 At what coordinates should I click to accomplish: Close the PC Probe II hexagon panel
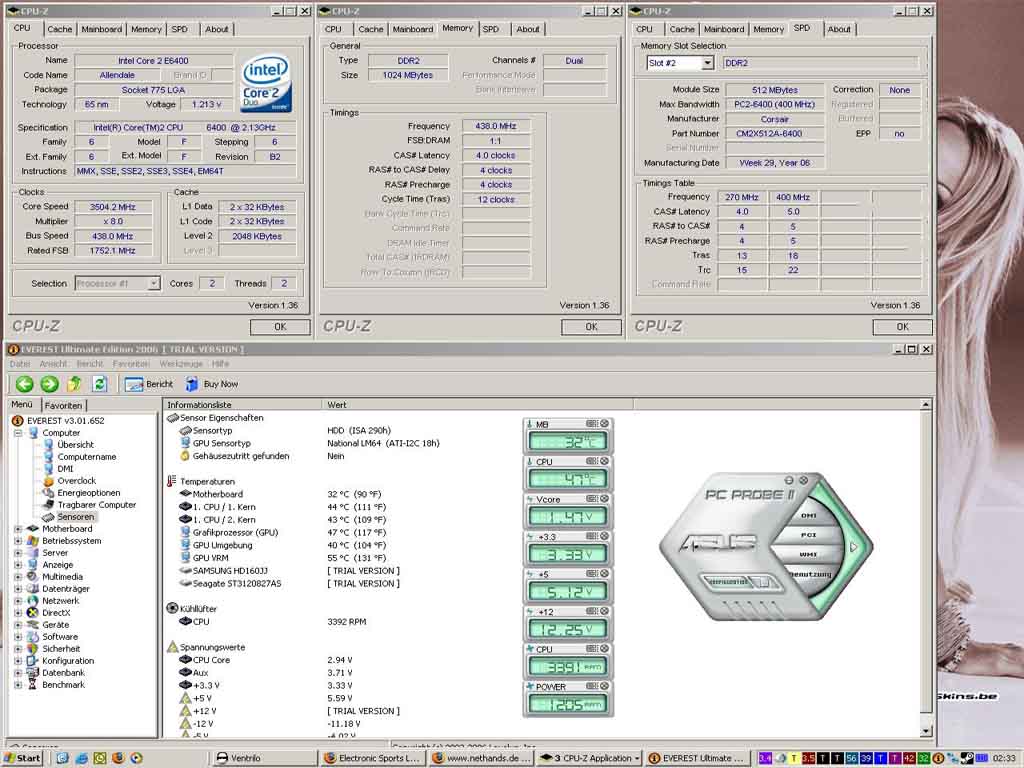point(803,480)
